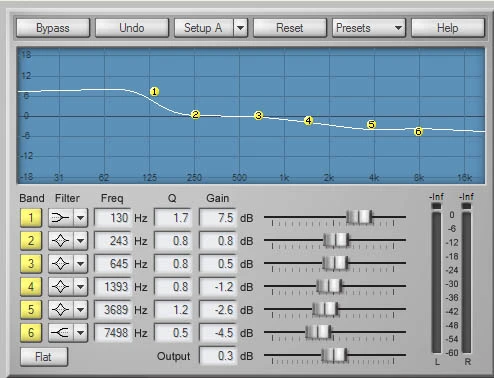
Task: Click the Setup A button
Action: click(203, 28)
